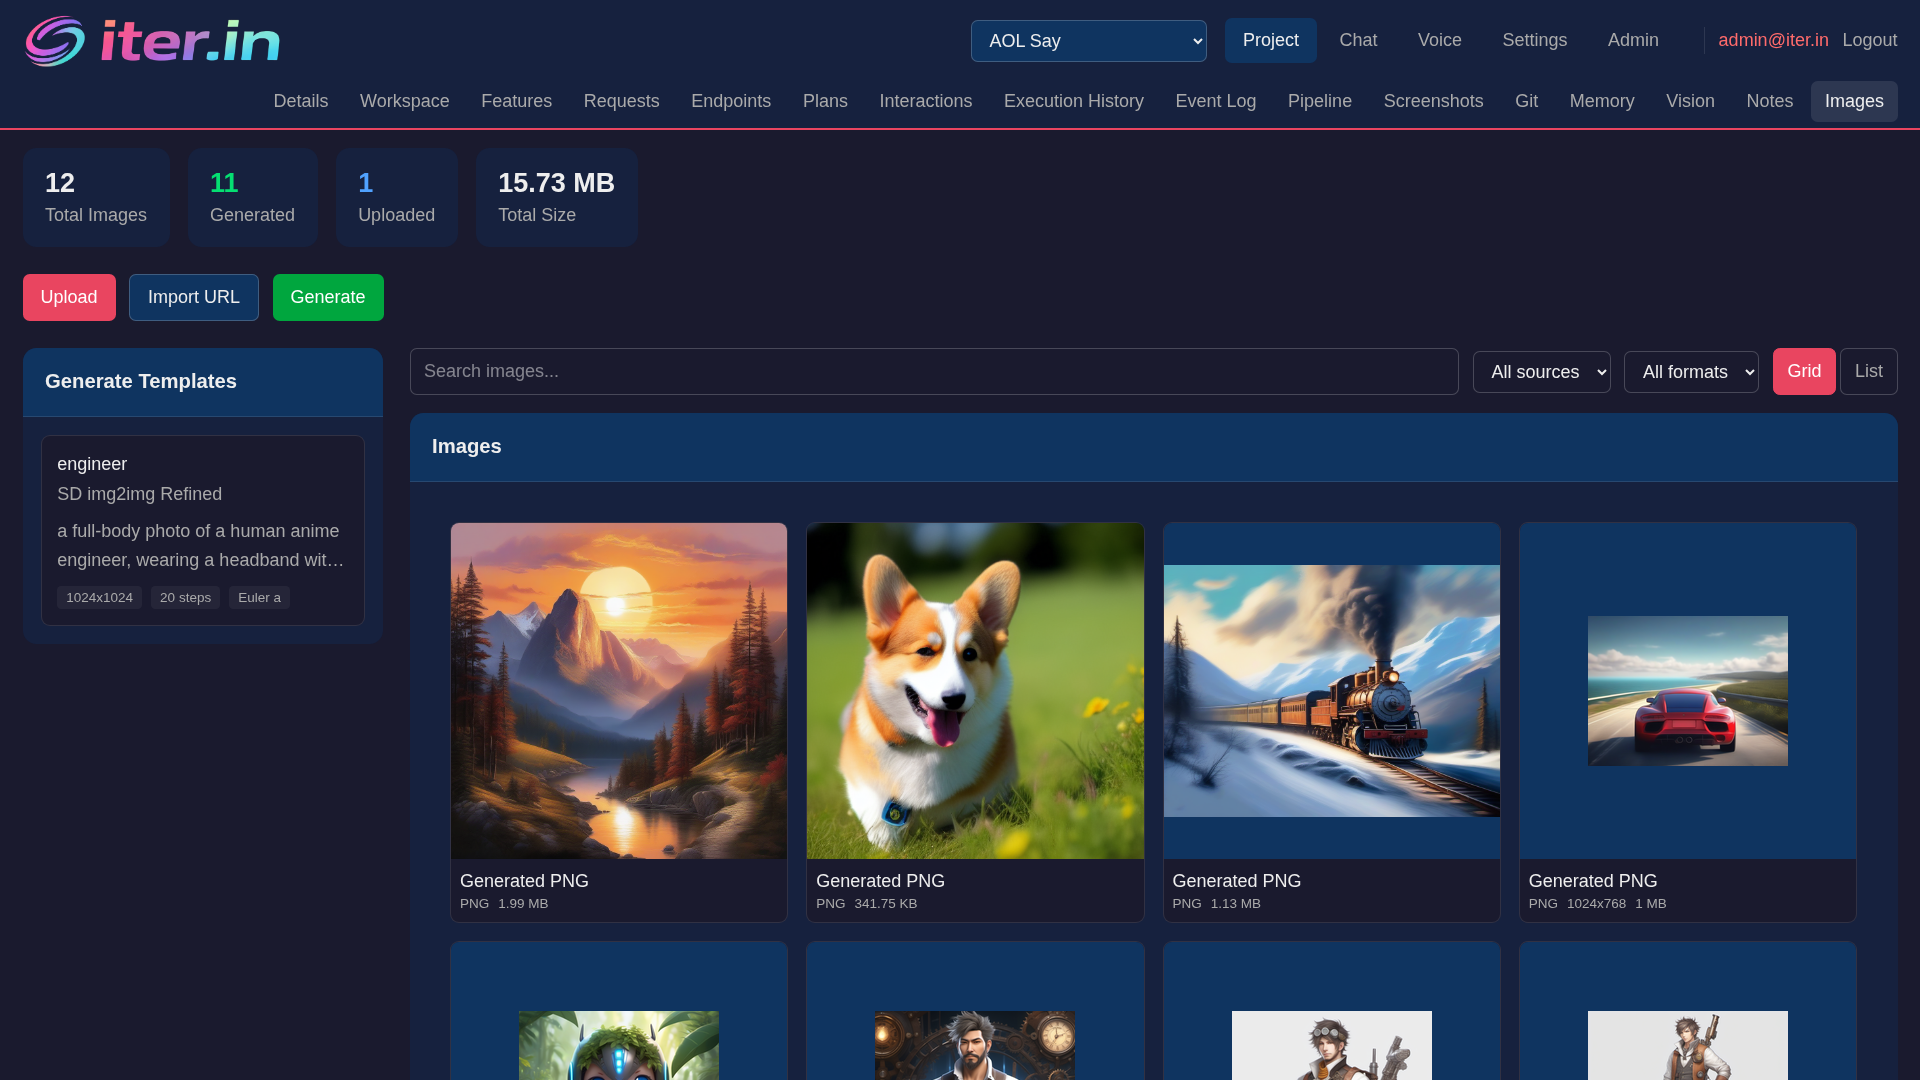Screen dimensions: 1920x1080
Task: Switch to the Details tab
Action: click(x=300, y=101)
